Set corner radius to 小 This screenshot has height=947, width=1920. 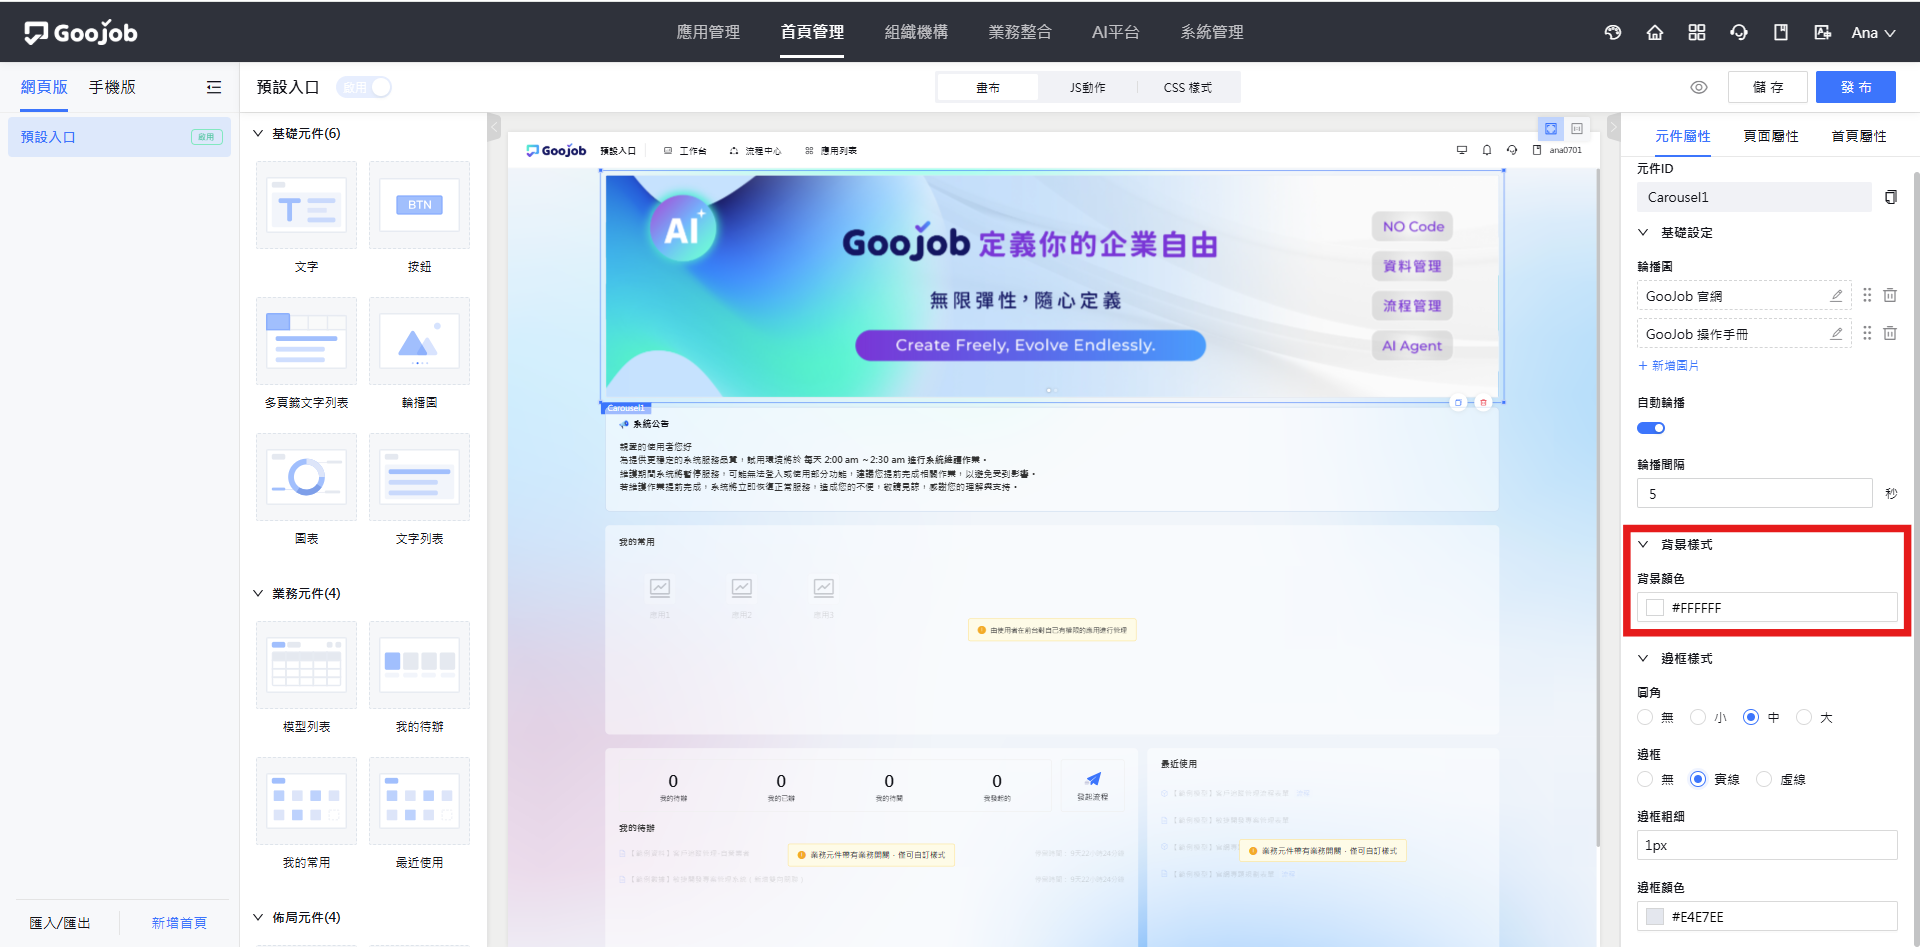[x=1698, y=717]
